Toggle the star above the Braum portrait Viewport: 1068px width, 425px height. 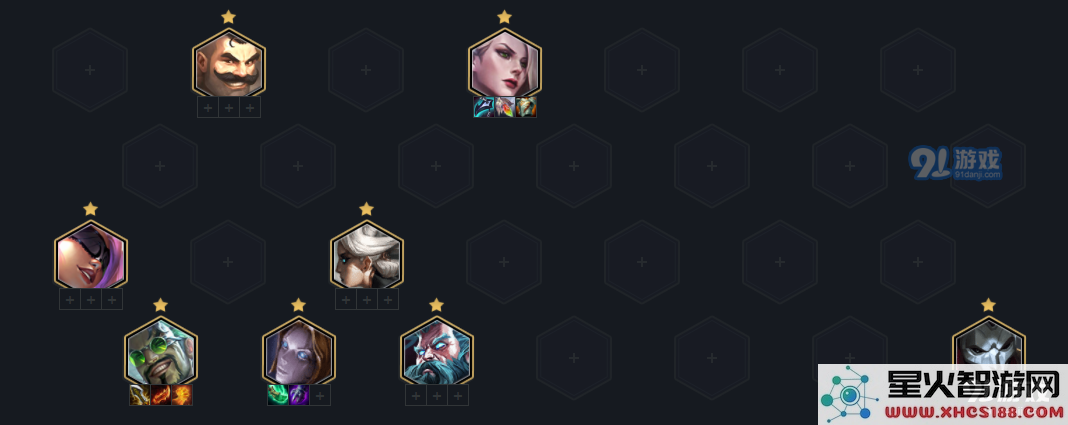click(228, 16)
